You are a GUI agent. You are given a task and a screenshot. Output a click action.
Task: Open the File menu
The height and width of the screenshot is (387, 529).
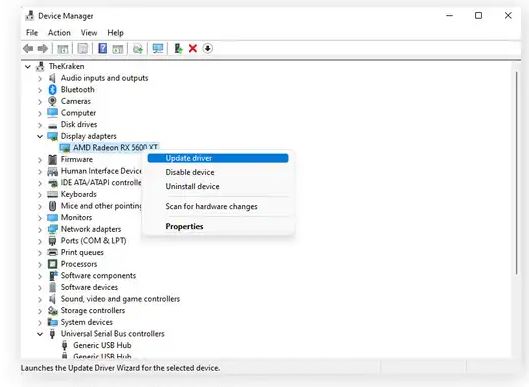tap(32, 33)
